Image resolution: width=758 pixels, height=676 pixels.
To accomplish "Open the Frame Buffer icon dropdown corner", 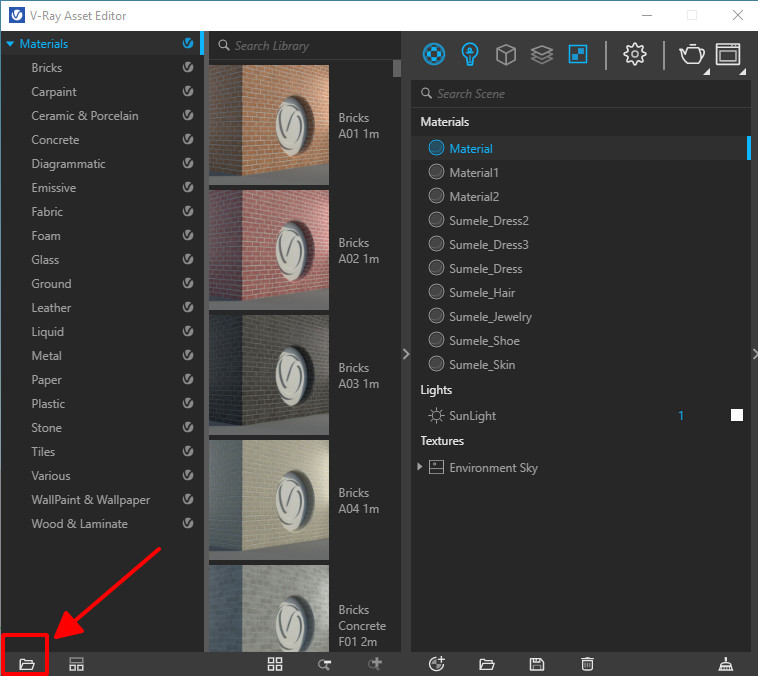I will (743, 72).
